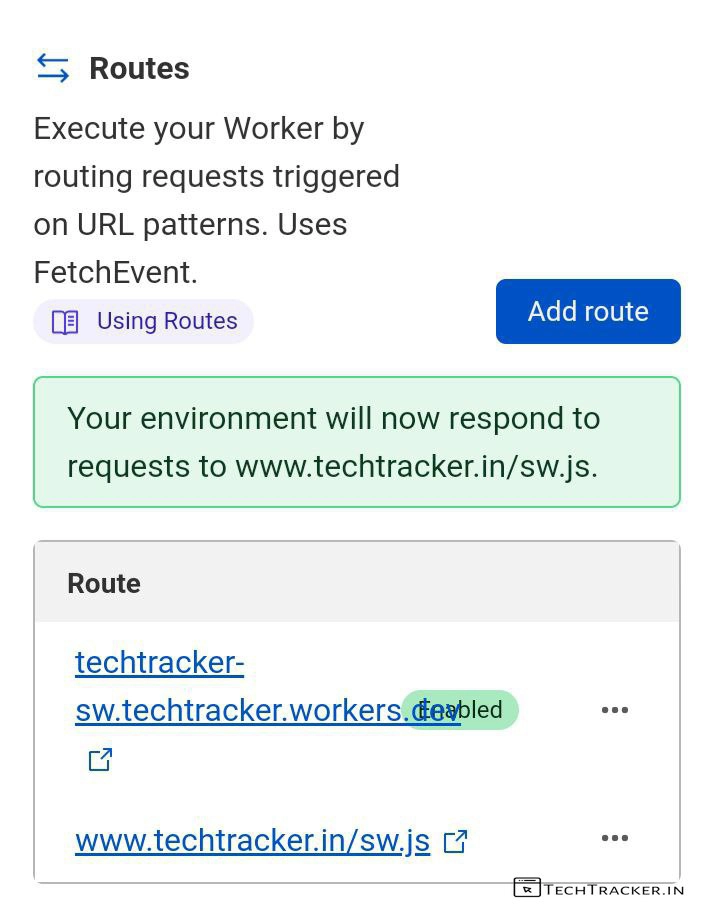Open external link icon next to sw.js route

455,842
